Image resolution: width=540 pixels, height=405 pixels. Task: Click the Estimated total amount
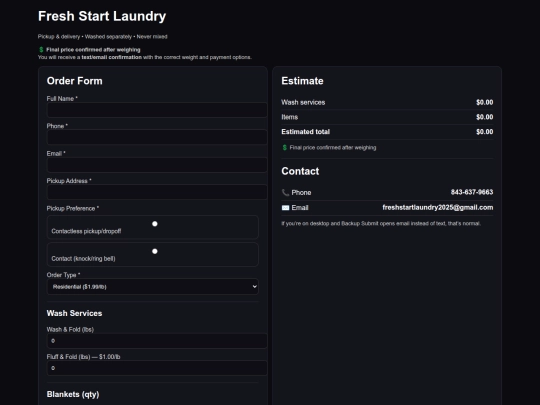pyautogui.click(x=485, y=132)
